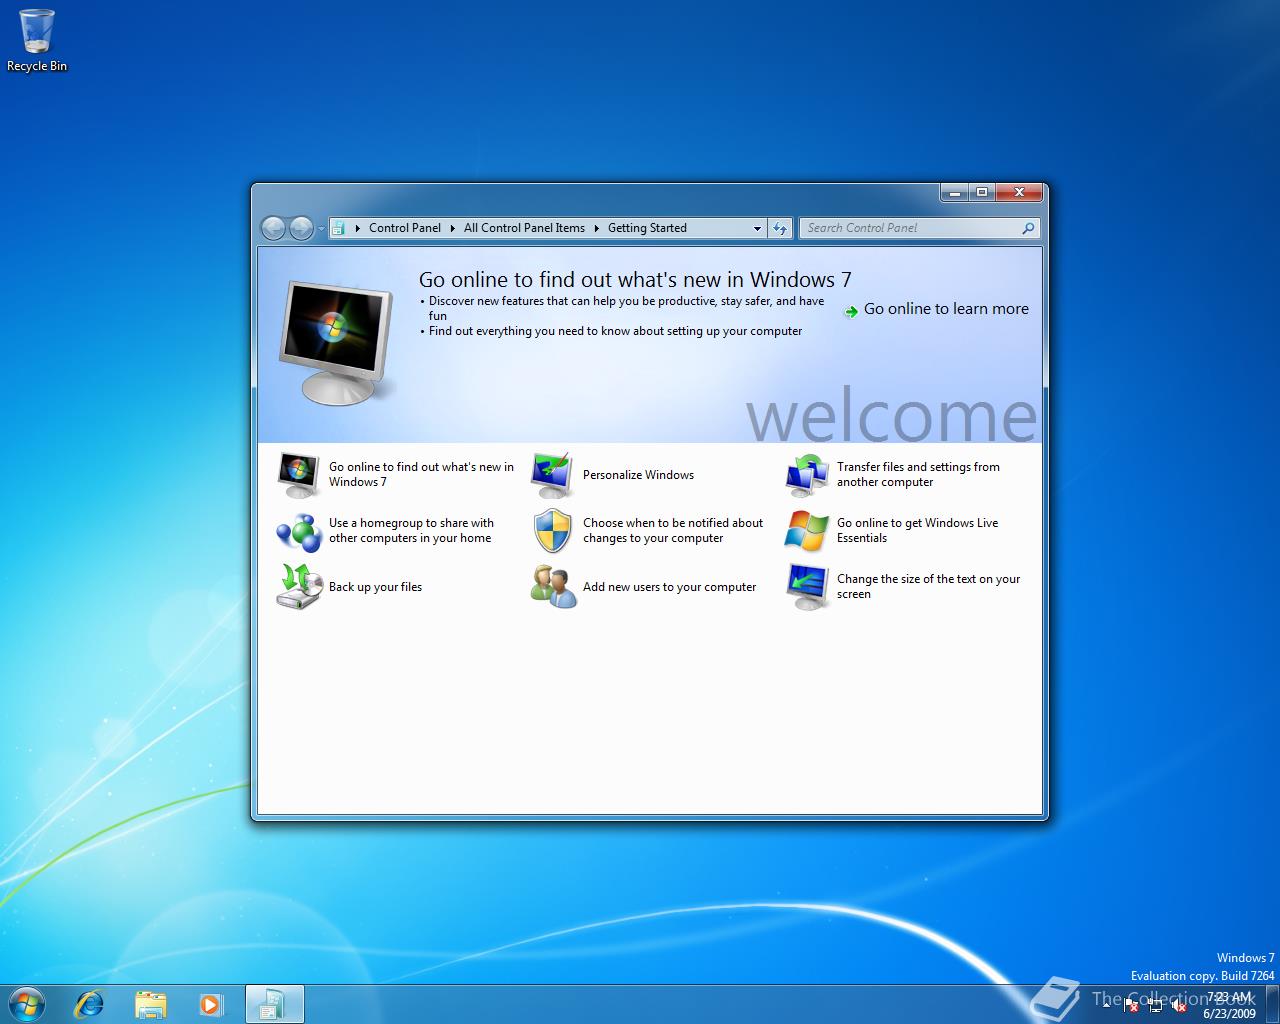Click the network tray icon
The width and height of the screenshot is (1280, 1024).
point(1154,1005)
